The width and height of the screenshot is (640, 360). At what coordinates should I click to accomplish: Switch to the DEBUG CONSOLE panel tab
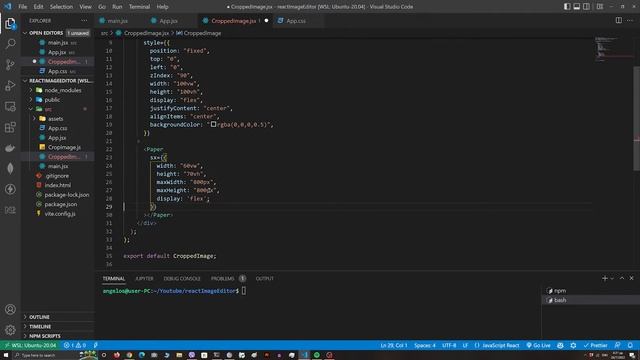[182, 278]
